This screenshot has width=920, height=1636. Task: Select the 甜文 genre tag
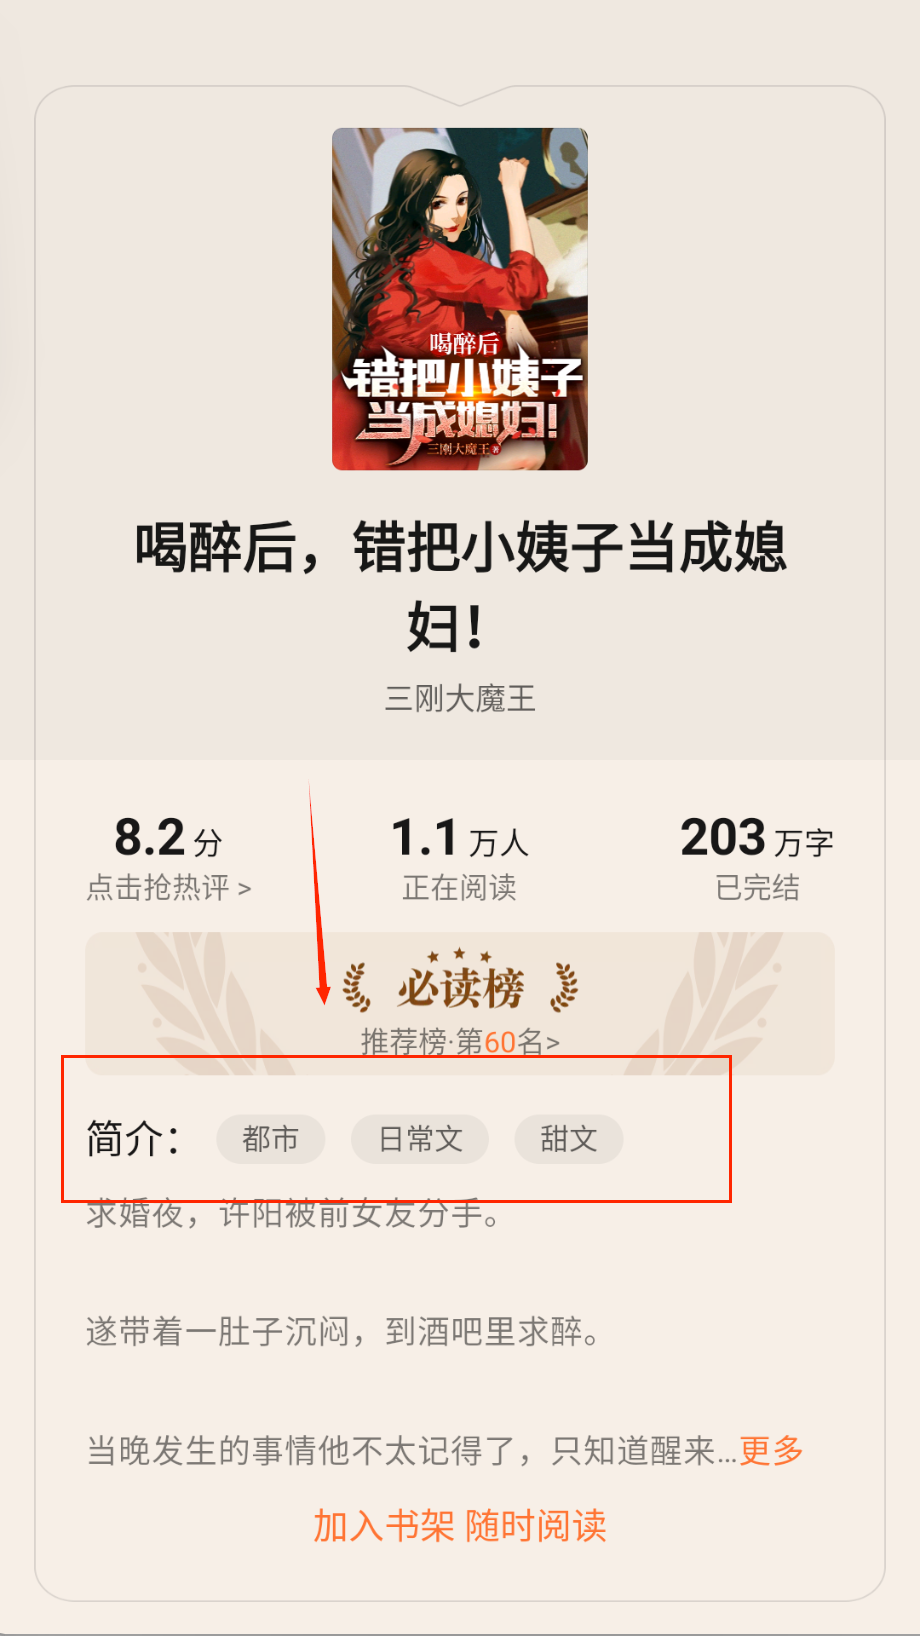click(569, 1139)
